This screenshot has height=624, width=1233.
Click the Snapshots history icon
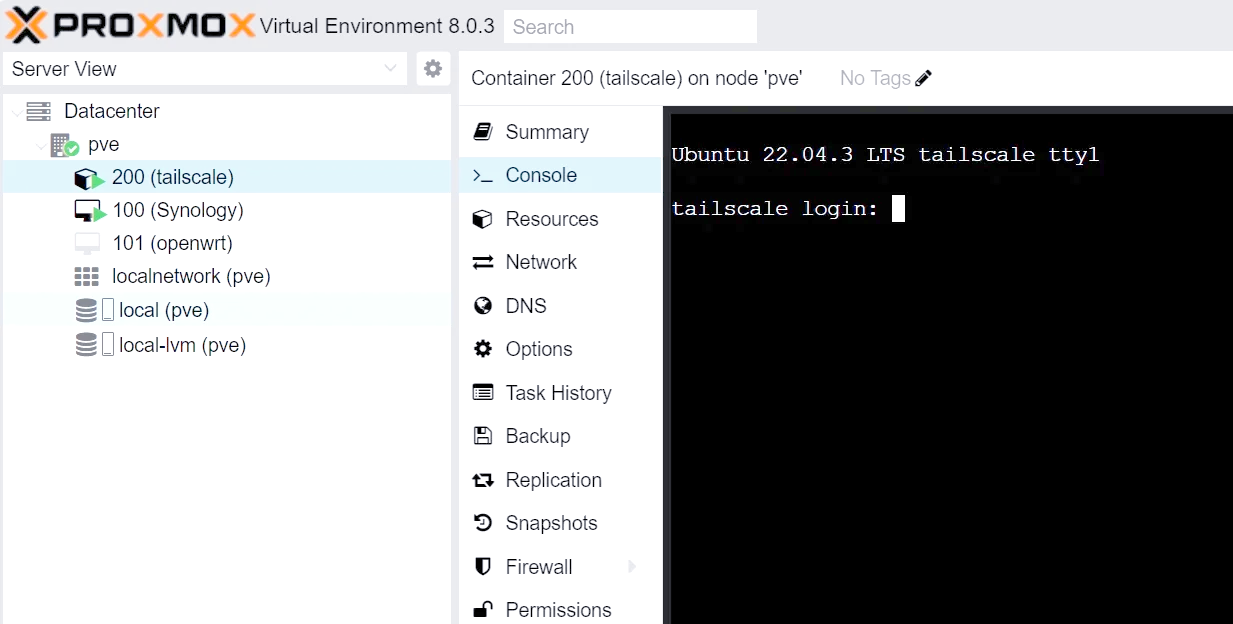[x=483, y=523]
